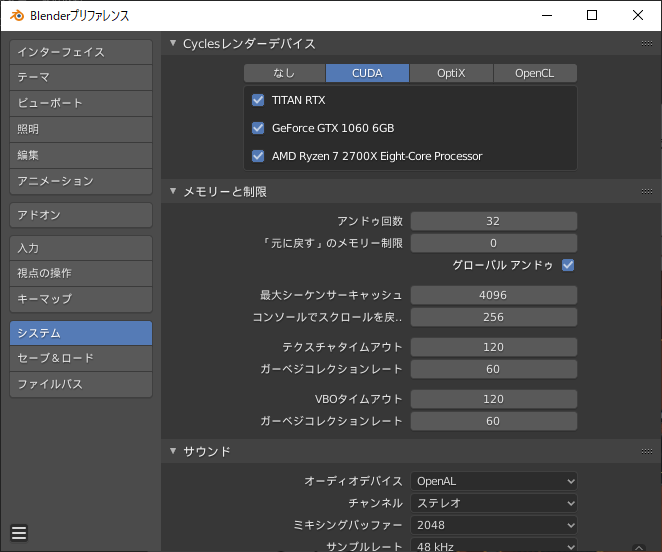Go to ビューポート preferences
The width and height of the screenshot is (662, 552).
81,103
